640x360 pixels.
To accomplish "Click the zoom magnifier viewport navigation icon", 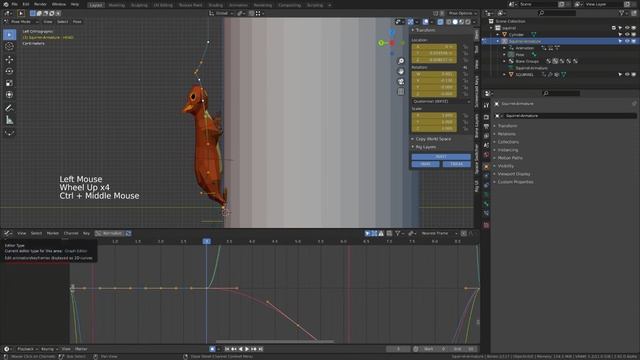I will click(x=401, y=61).
